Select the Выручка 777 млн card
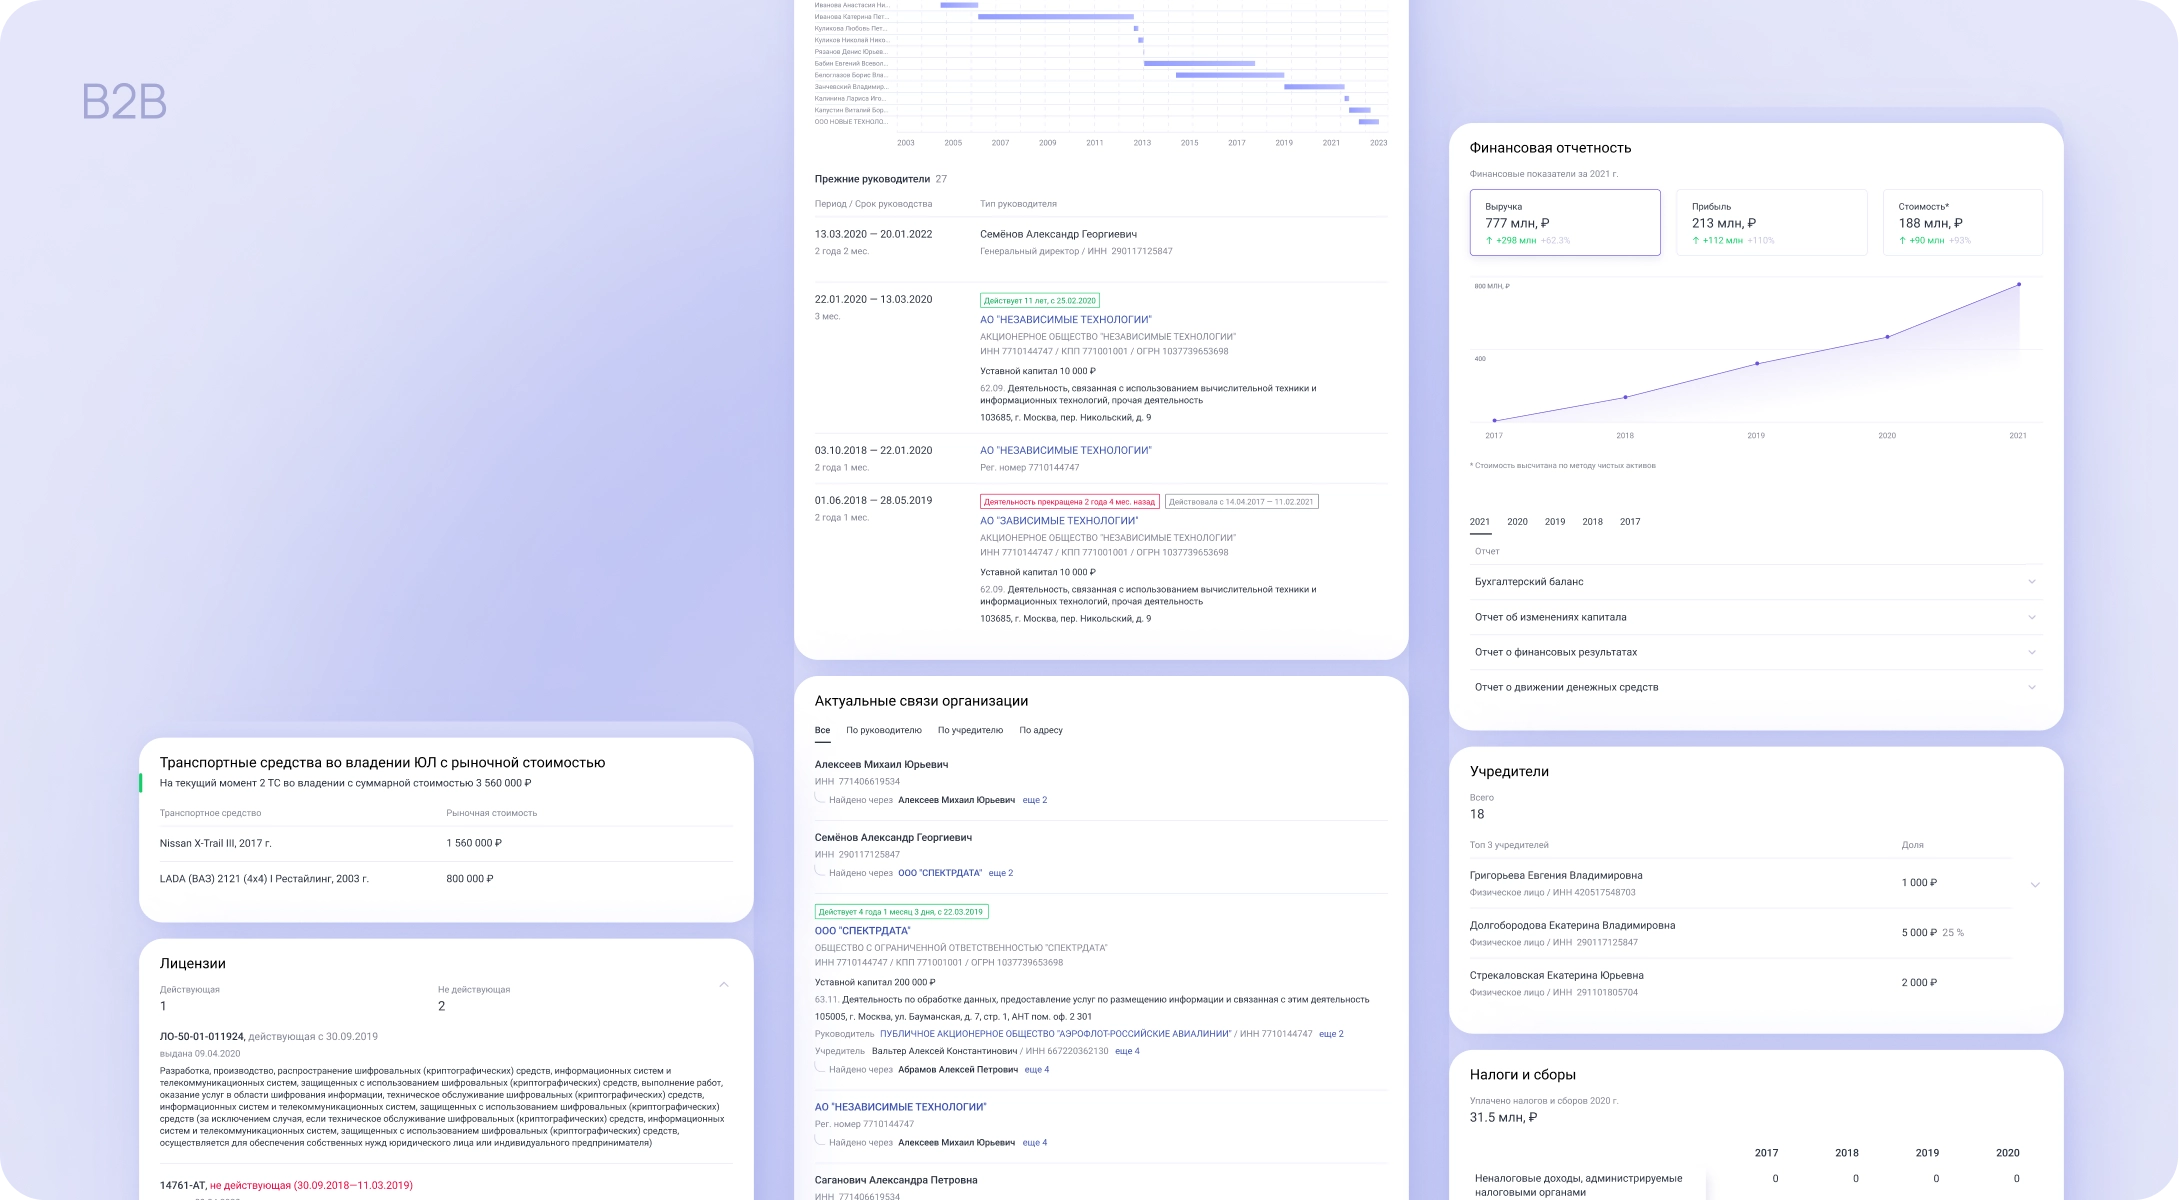The height and width of the screenshot is (1200, 2179). coord(1565,222)
